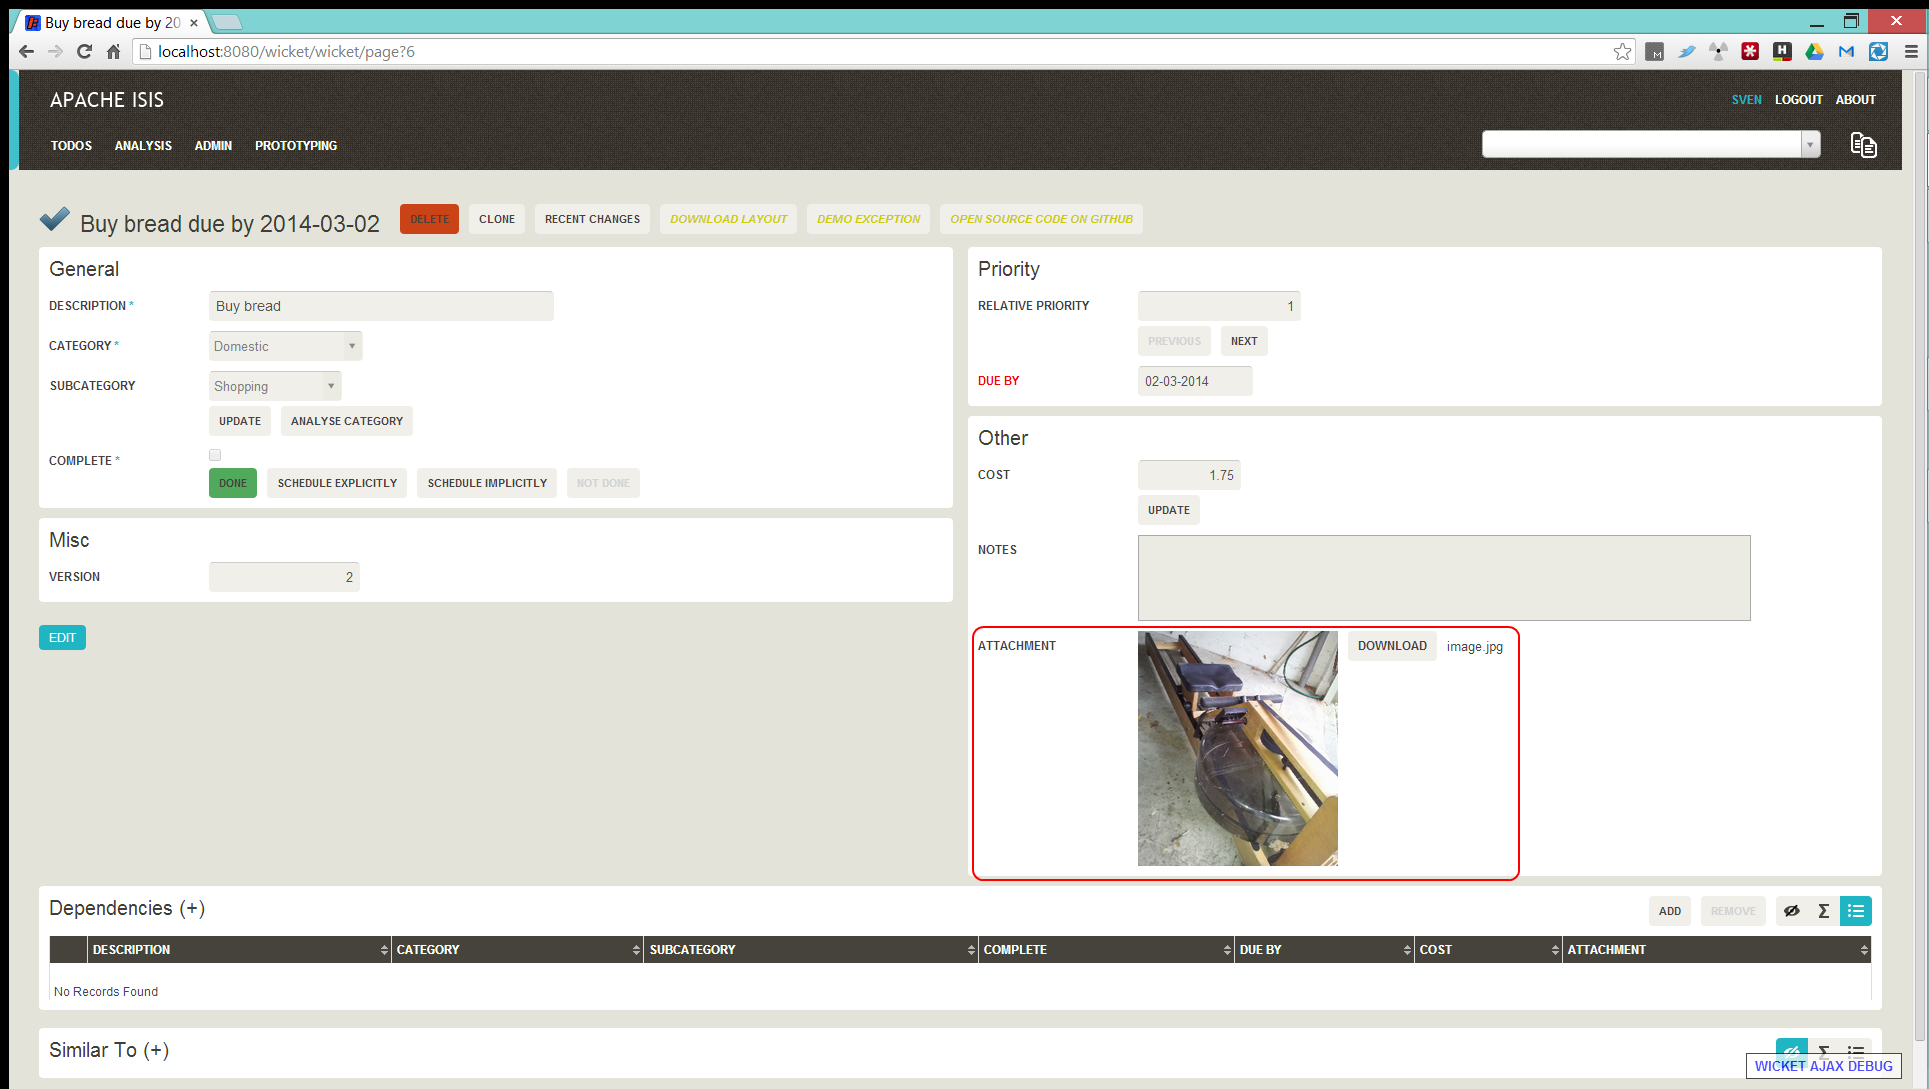Toggle the Complete checkbox

coord(215,455)
